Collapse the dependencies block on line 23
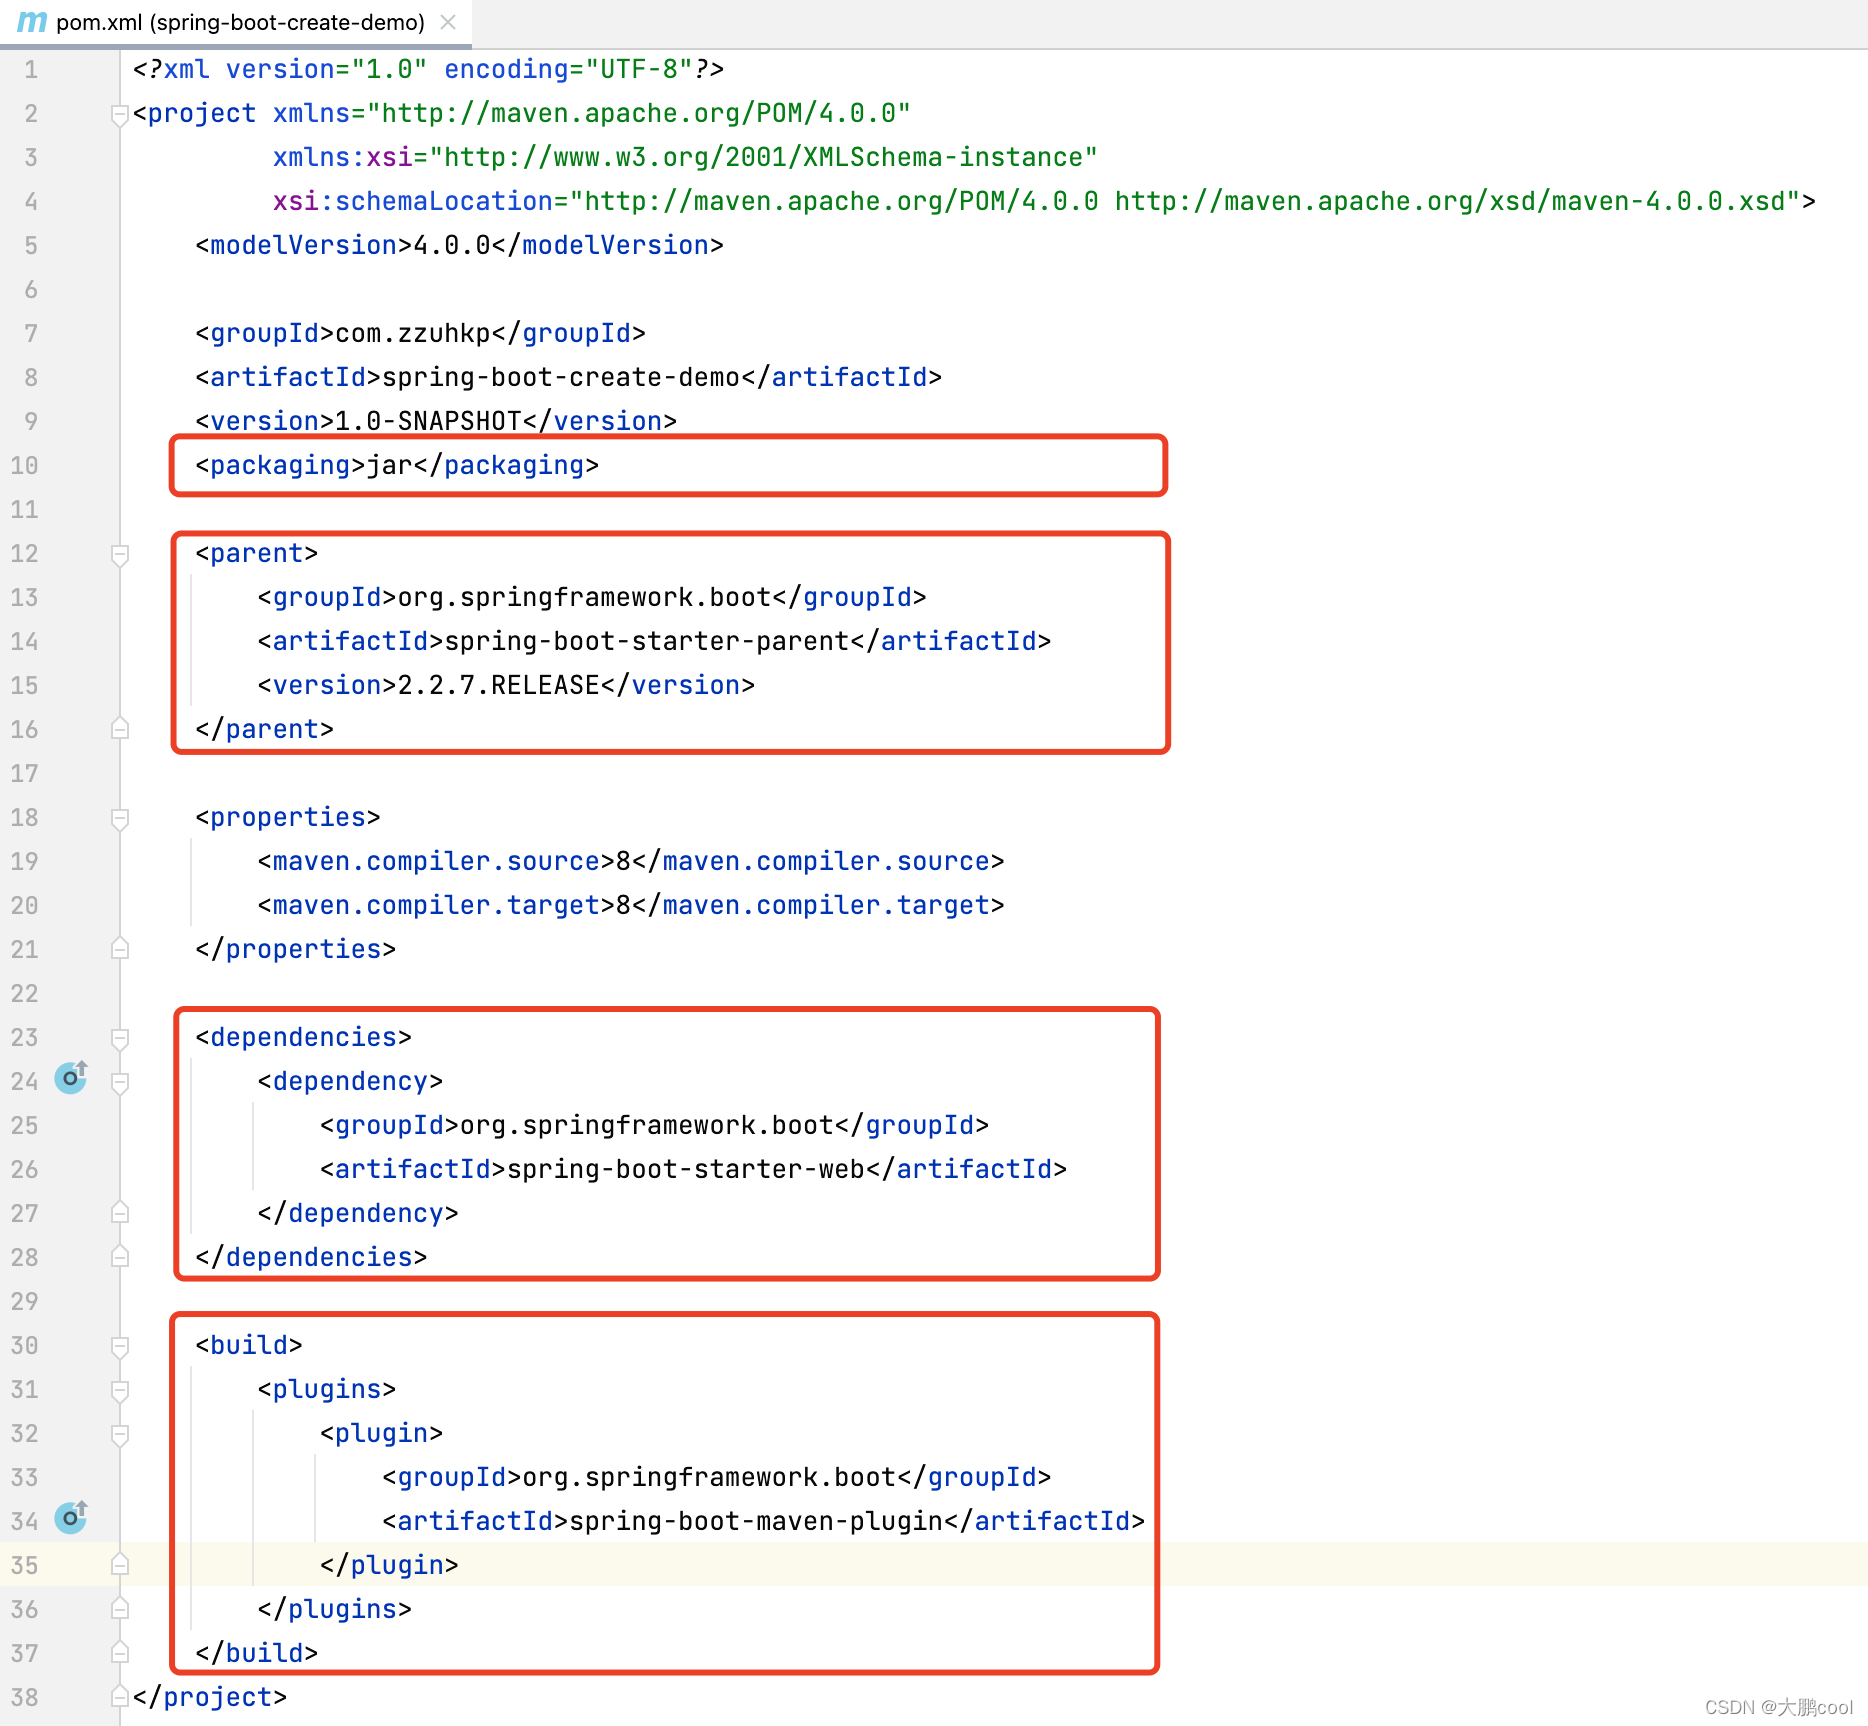 (119, 1038)
